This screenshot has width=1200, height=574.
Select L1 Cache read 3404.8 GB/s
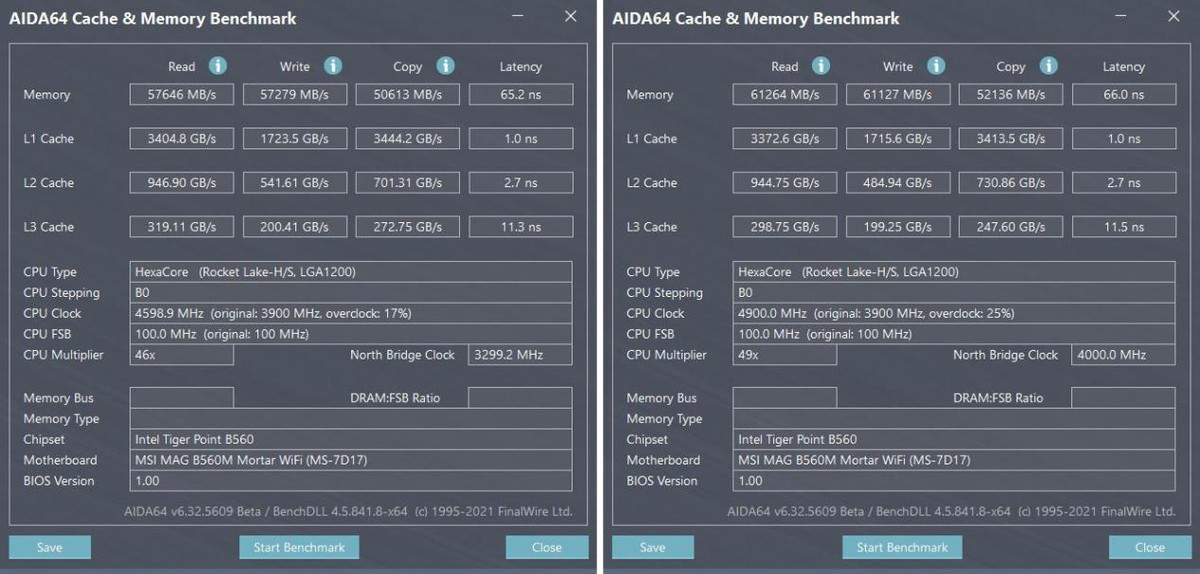tap(182, 138)
